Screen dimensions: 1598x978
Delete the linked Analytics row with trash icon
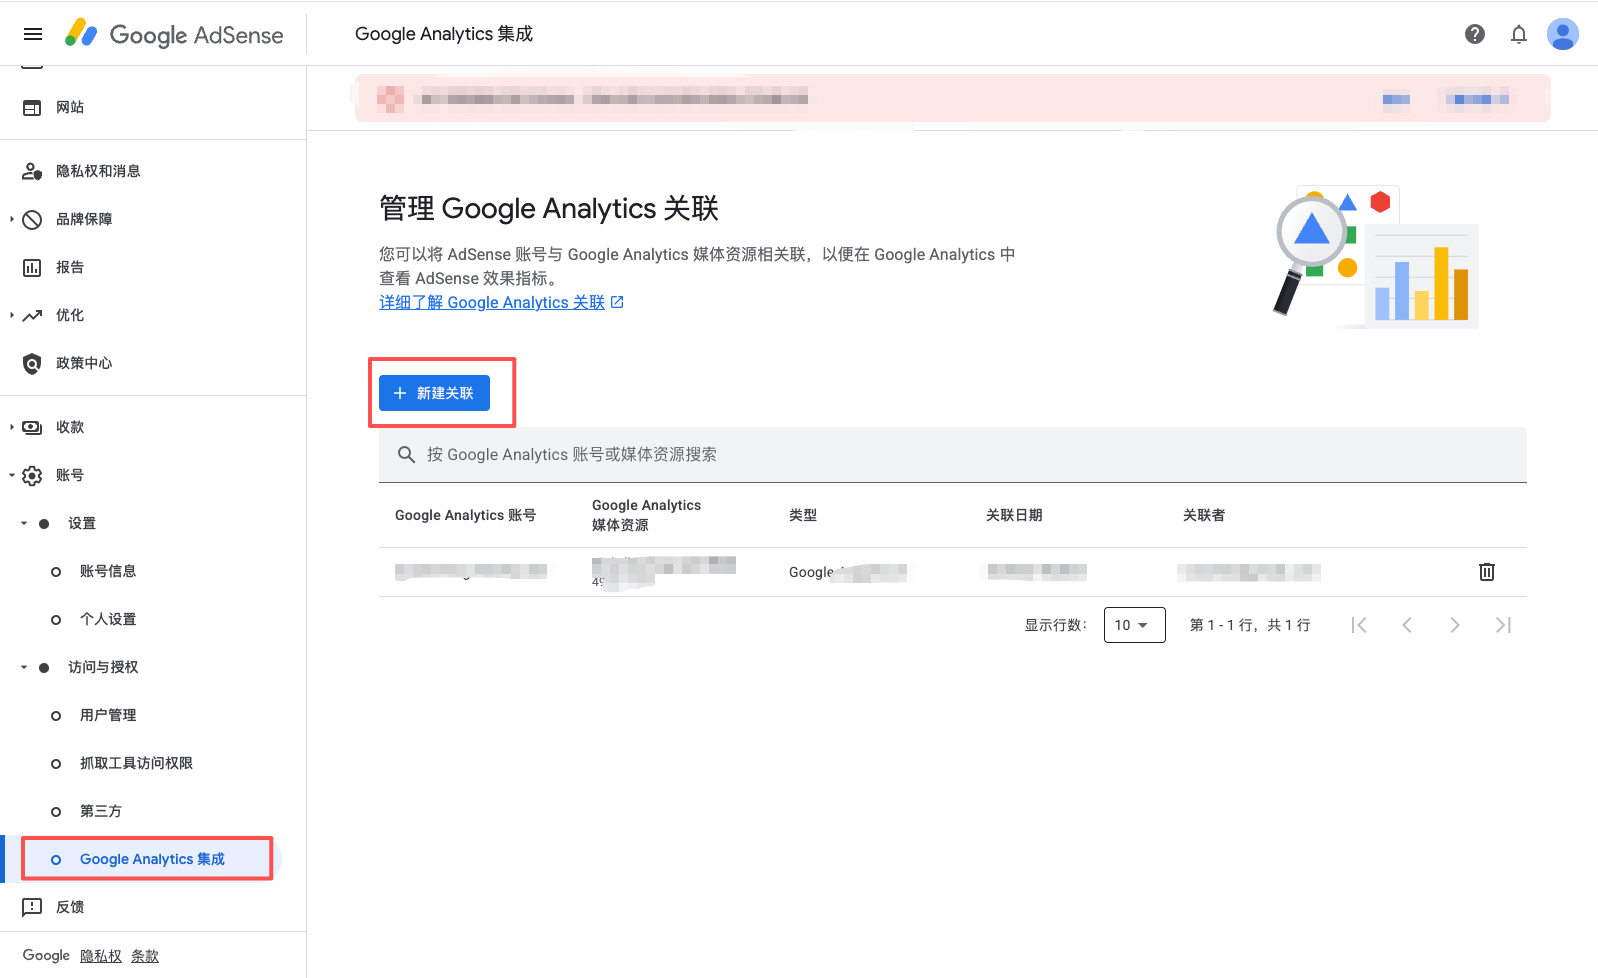coord(1487,572)
